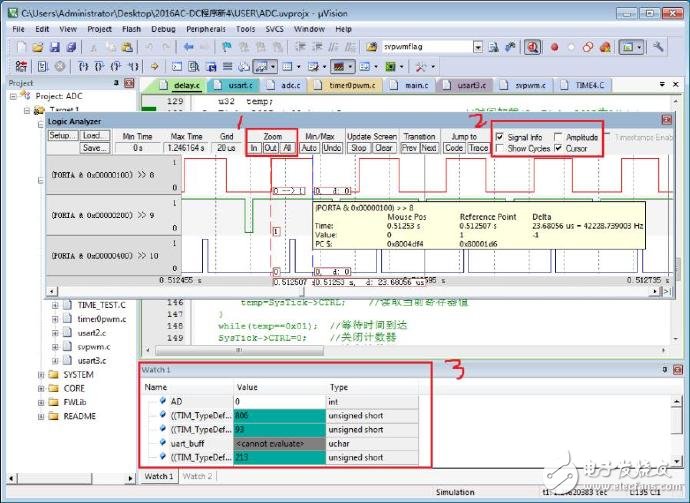Click the Insert Breakpoint red dot icon

[x=554, y=47]
